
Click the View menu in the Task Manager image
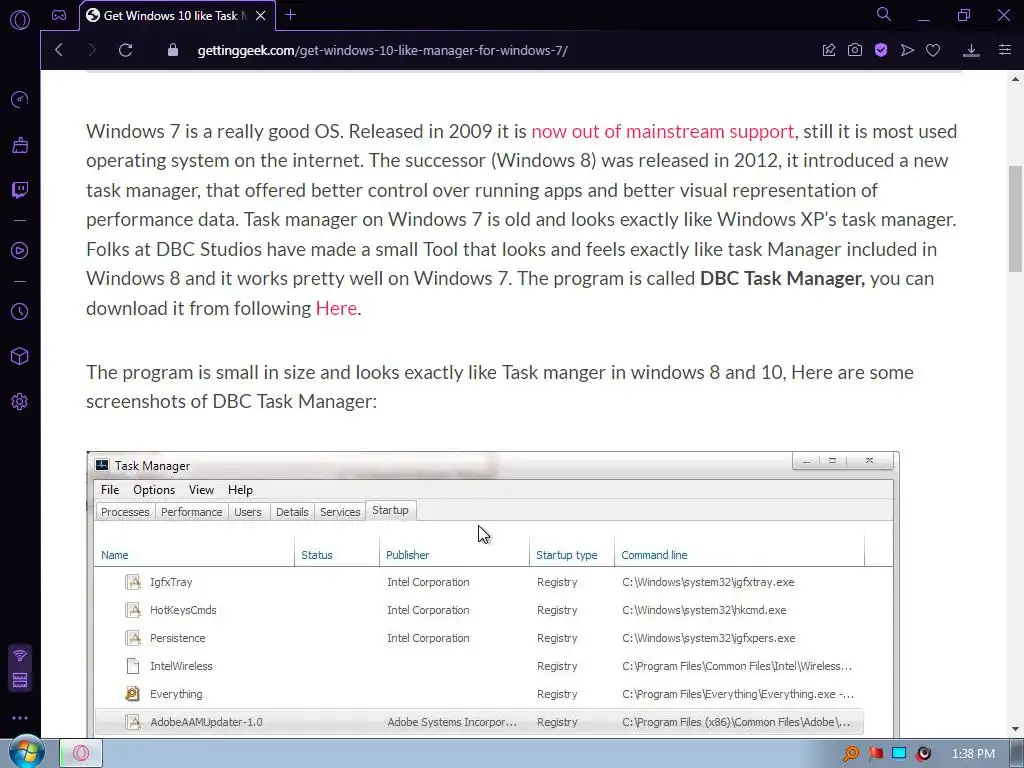coord(201,490)
